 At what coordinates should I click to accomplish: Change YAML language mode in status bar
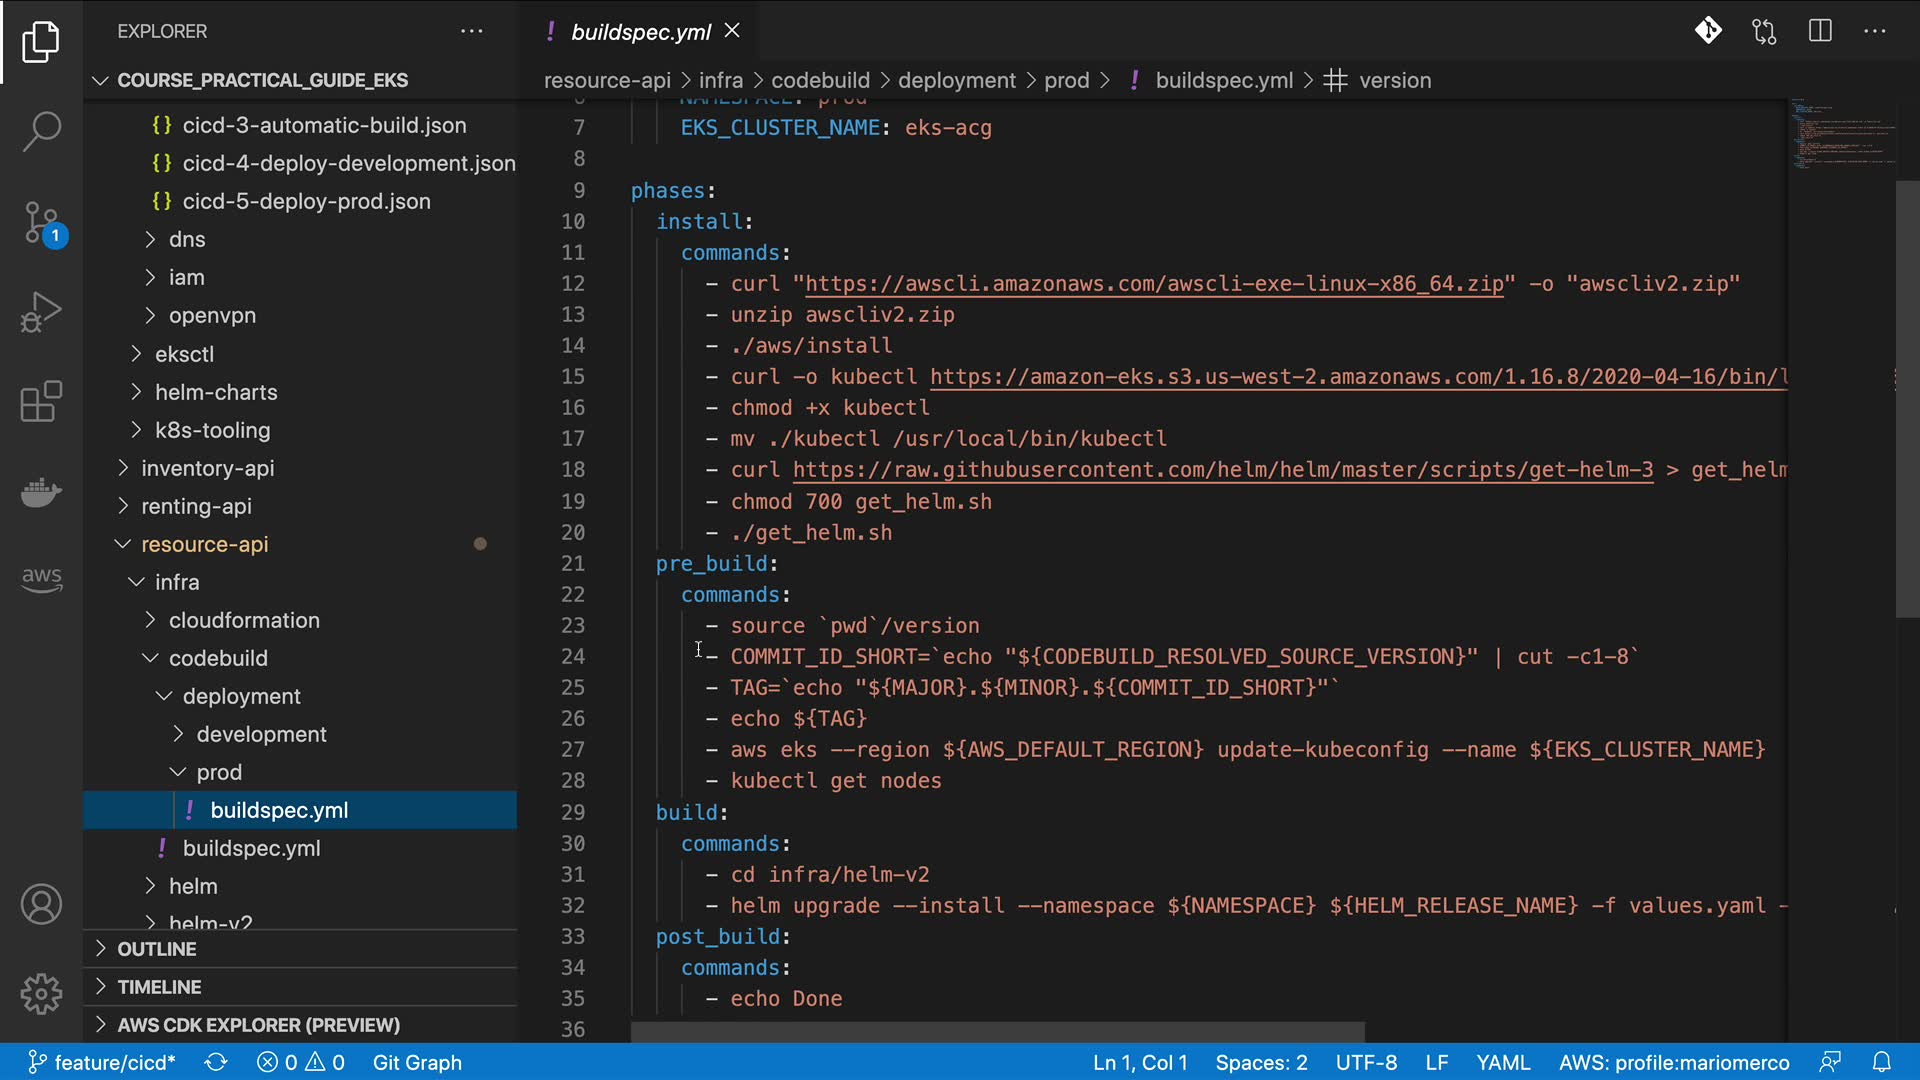click(x=1503, y=1062)
